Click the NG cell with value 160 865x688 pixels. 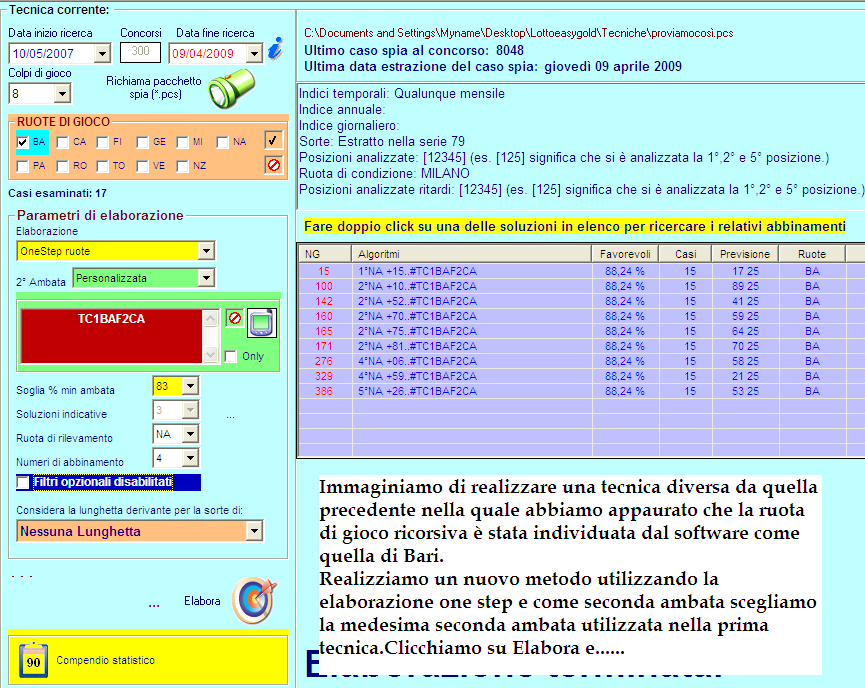tap(324, 316)
